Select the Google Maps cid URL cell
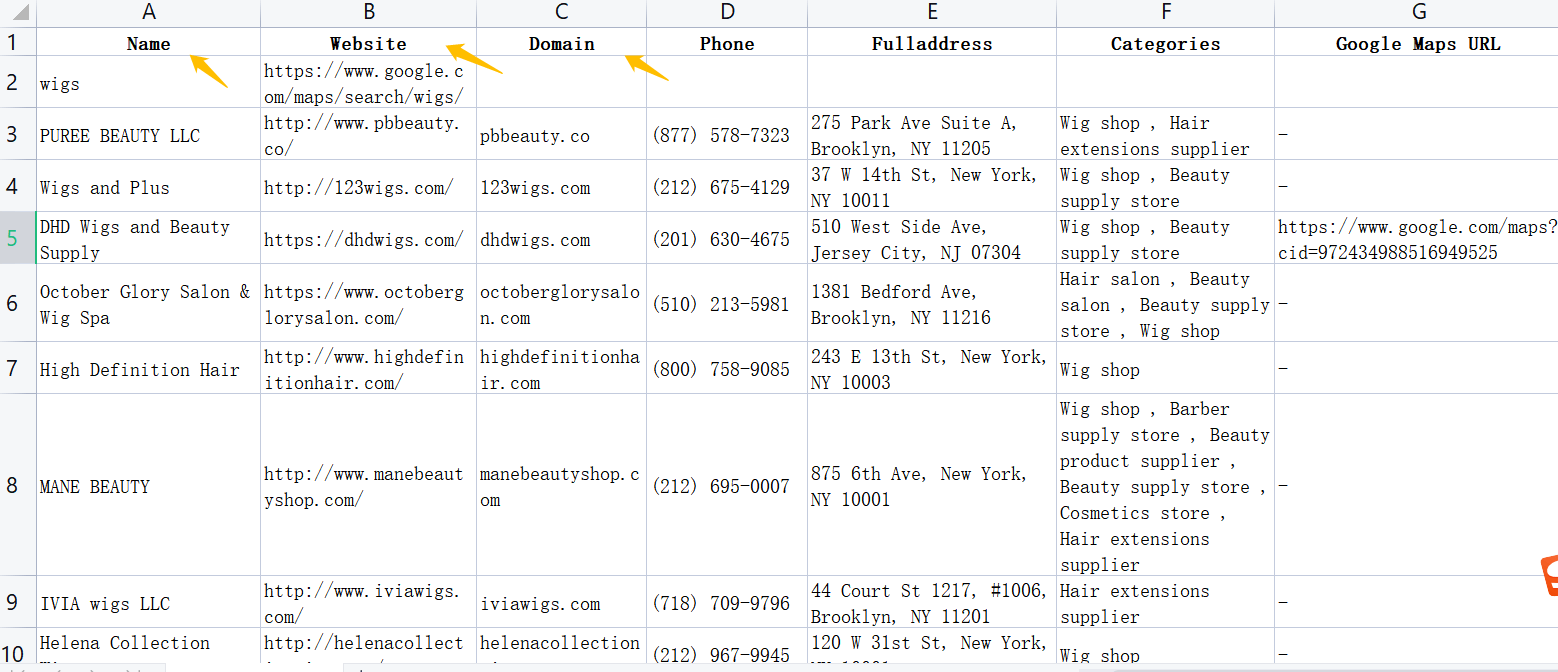This screenshot has height=672, width=1558. pos(1417,238)
